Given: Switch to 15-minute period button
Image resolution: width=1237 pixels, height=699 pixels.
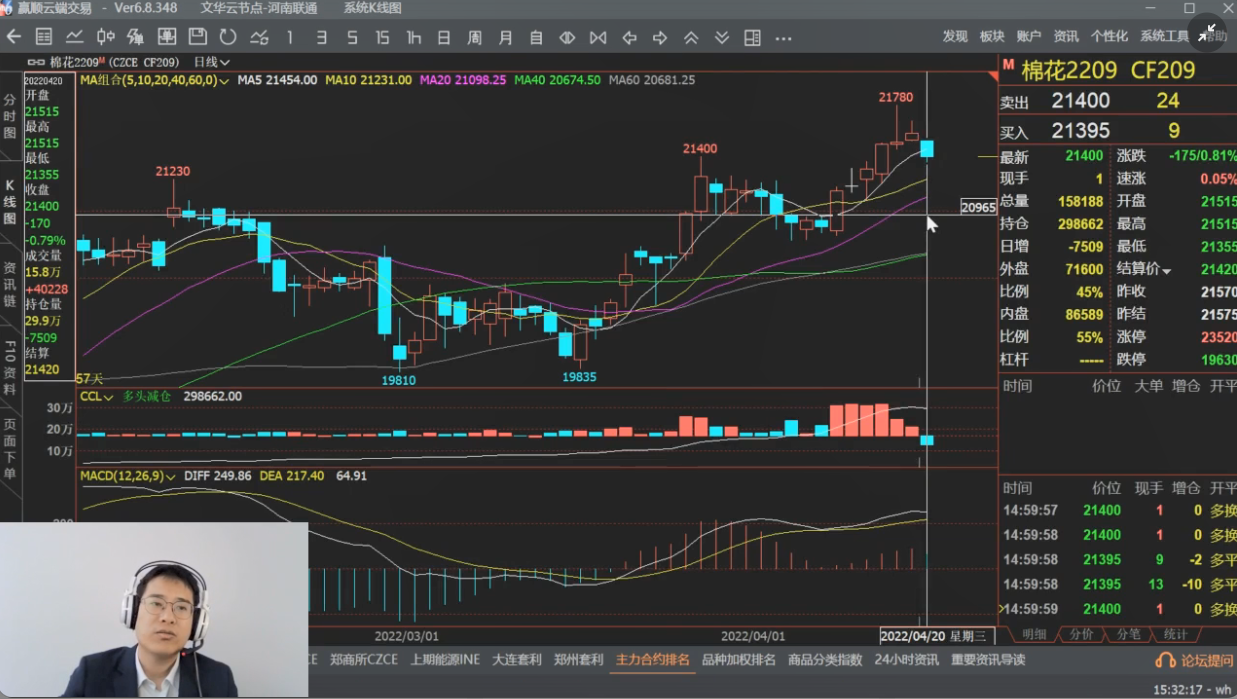Looking at the screenshot, I should coord(382,37).
